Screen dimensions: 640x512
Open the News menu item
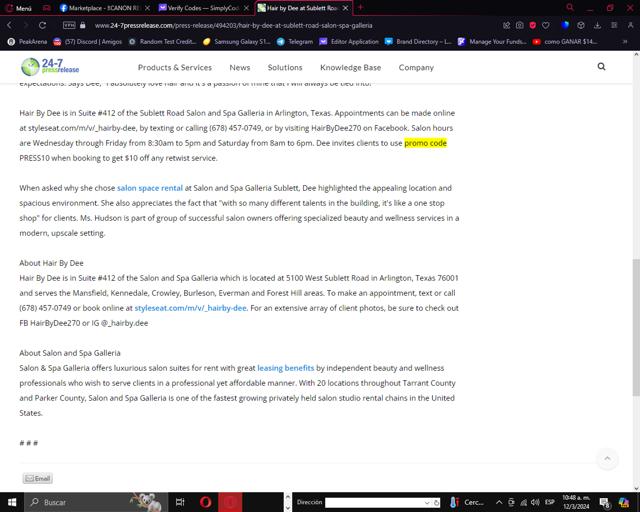pyautogui.click(x=240, y=67)
